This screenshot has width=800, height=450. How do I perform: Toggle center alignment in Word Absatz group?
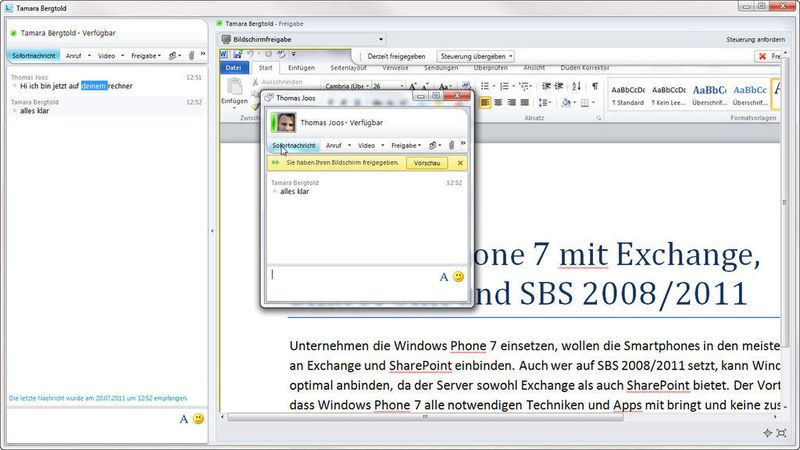coord(498,103)
